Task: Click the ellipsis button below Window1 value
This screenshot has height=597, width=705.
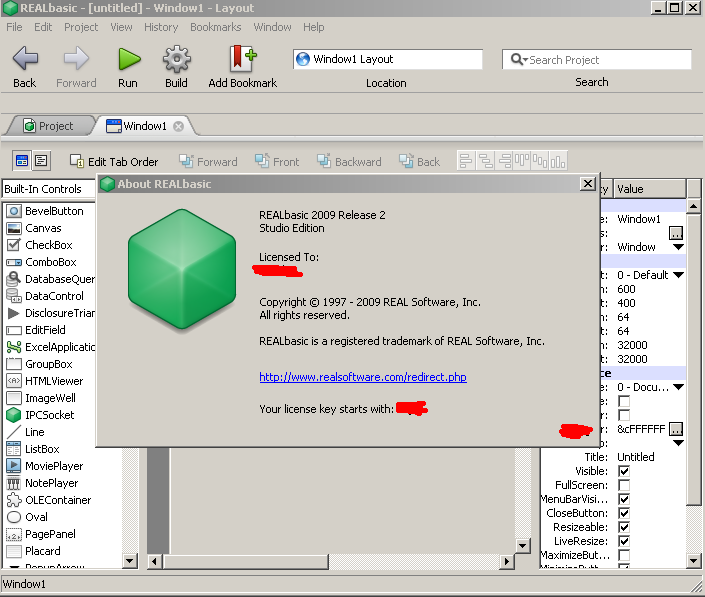Action: tap(676, 233)
